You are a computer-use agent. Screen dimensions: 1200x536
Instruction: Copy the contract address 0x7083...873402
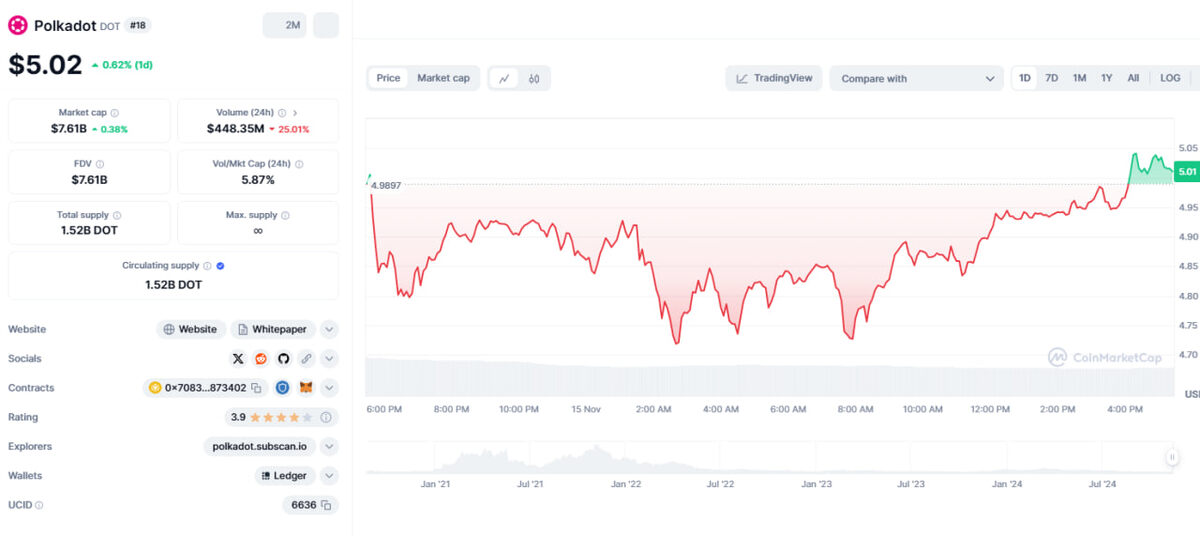coord(256,388)
